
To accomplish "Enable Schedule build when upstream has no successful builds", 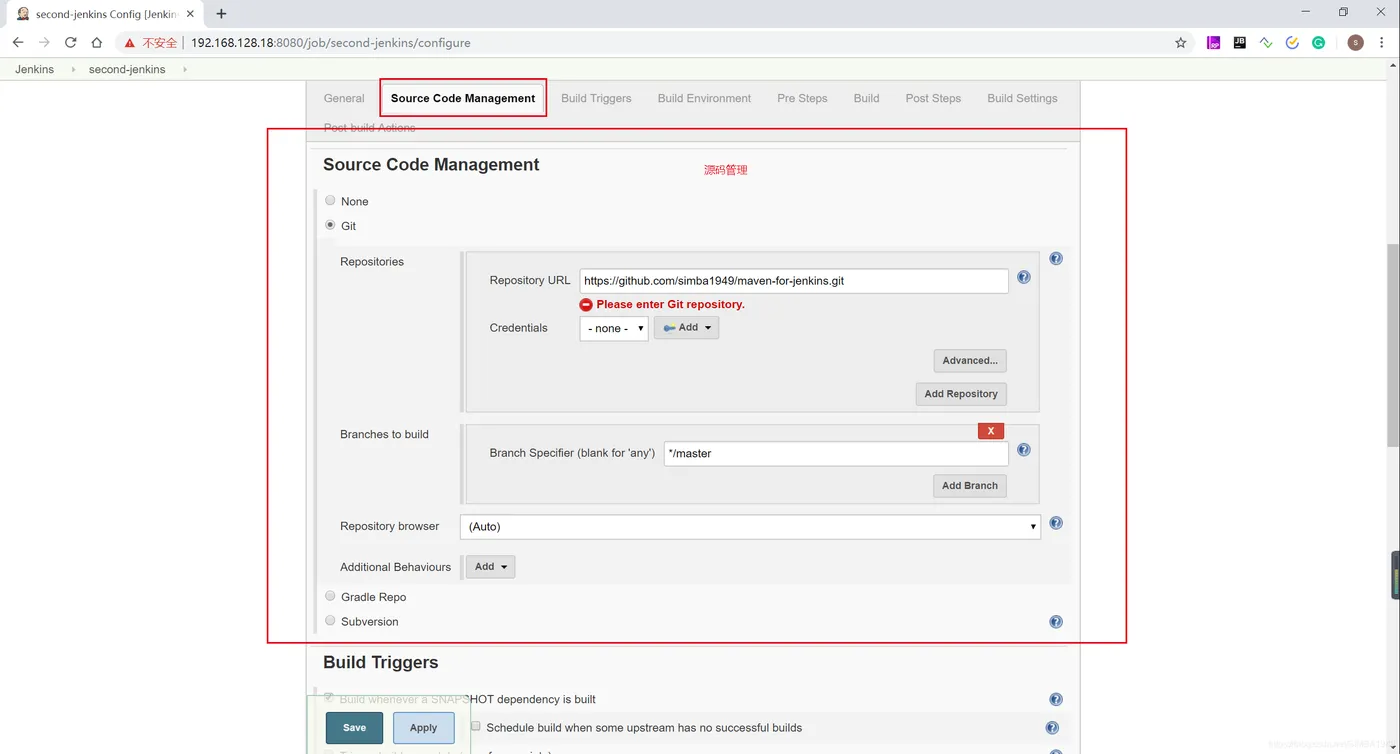I will (x=476, y=726).
